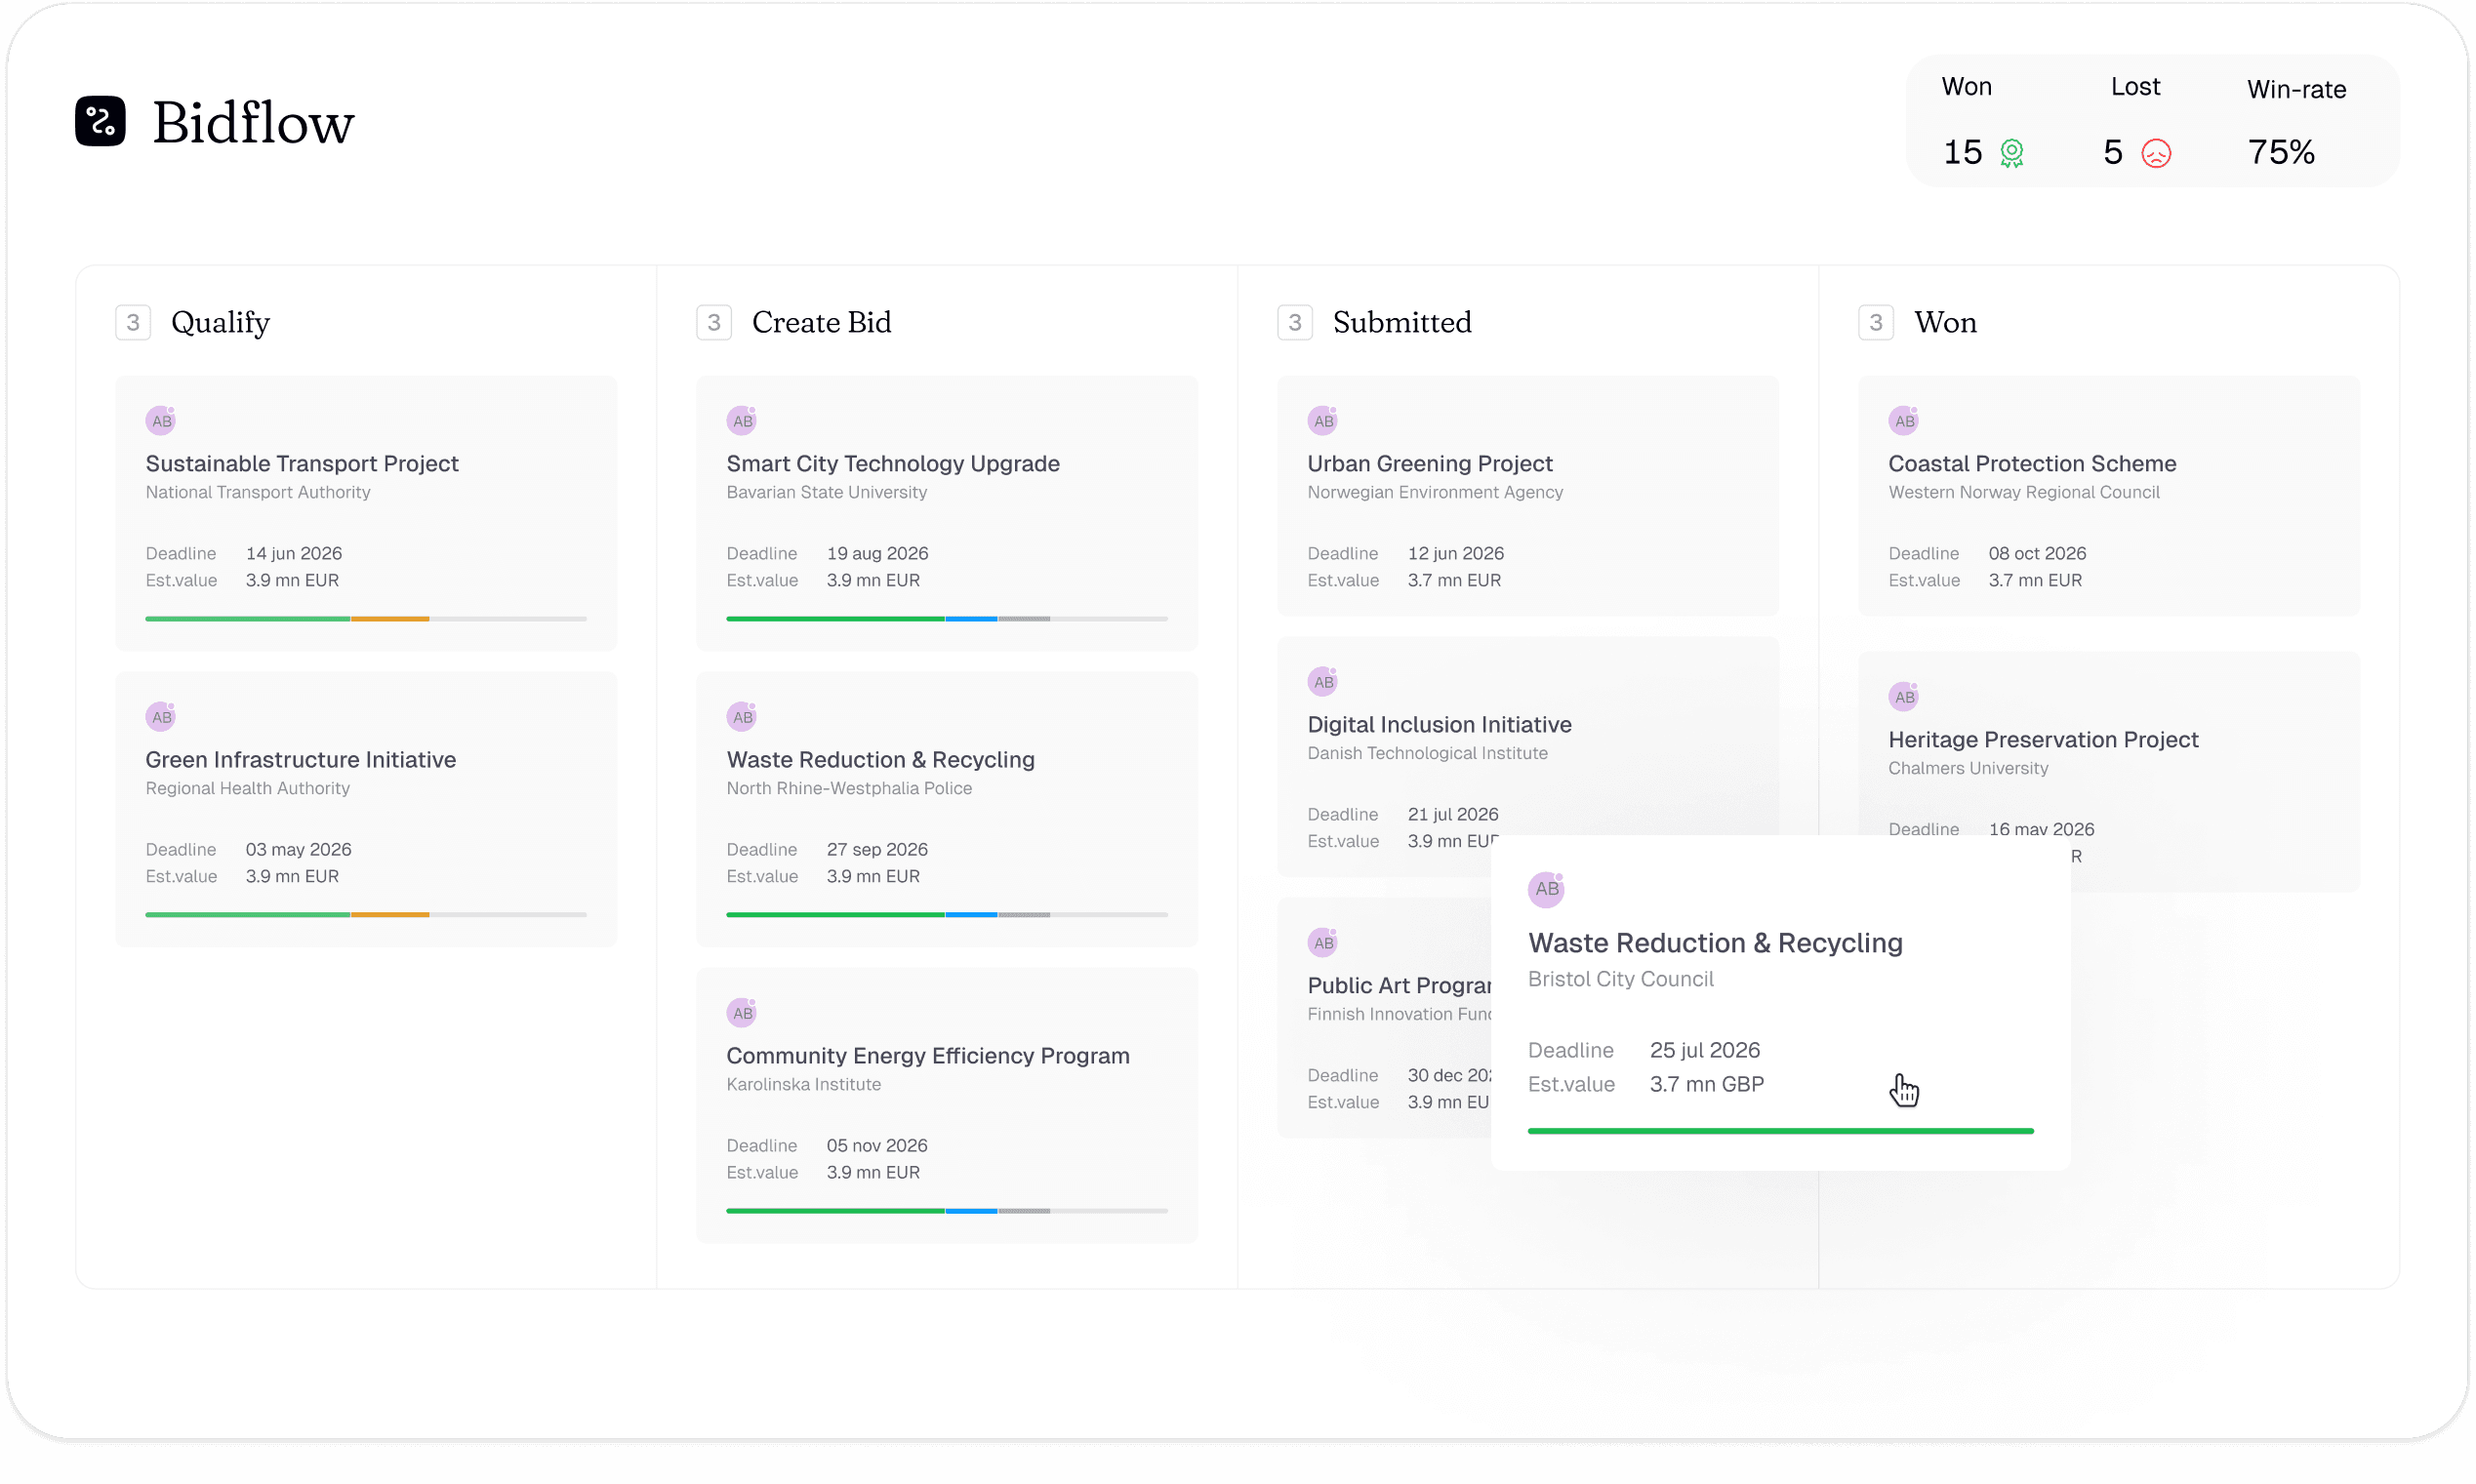Image resolution: width=2476 pixels, height=1484 pixels.
Task: Click progress bar on Bristol City Council card
Action: point(1780,1131)
